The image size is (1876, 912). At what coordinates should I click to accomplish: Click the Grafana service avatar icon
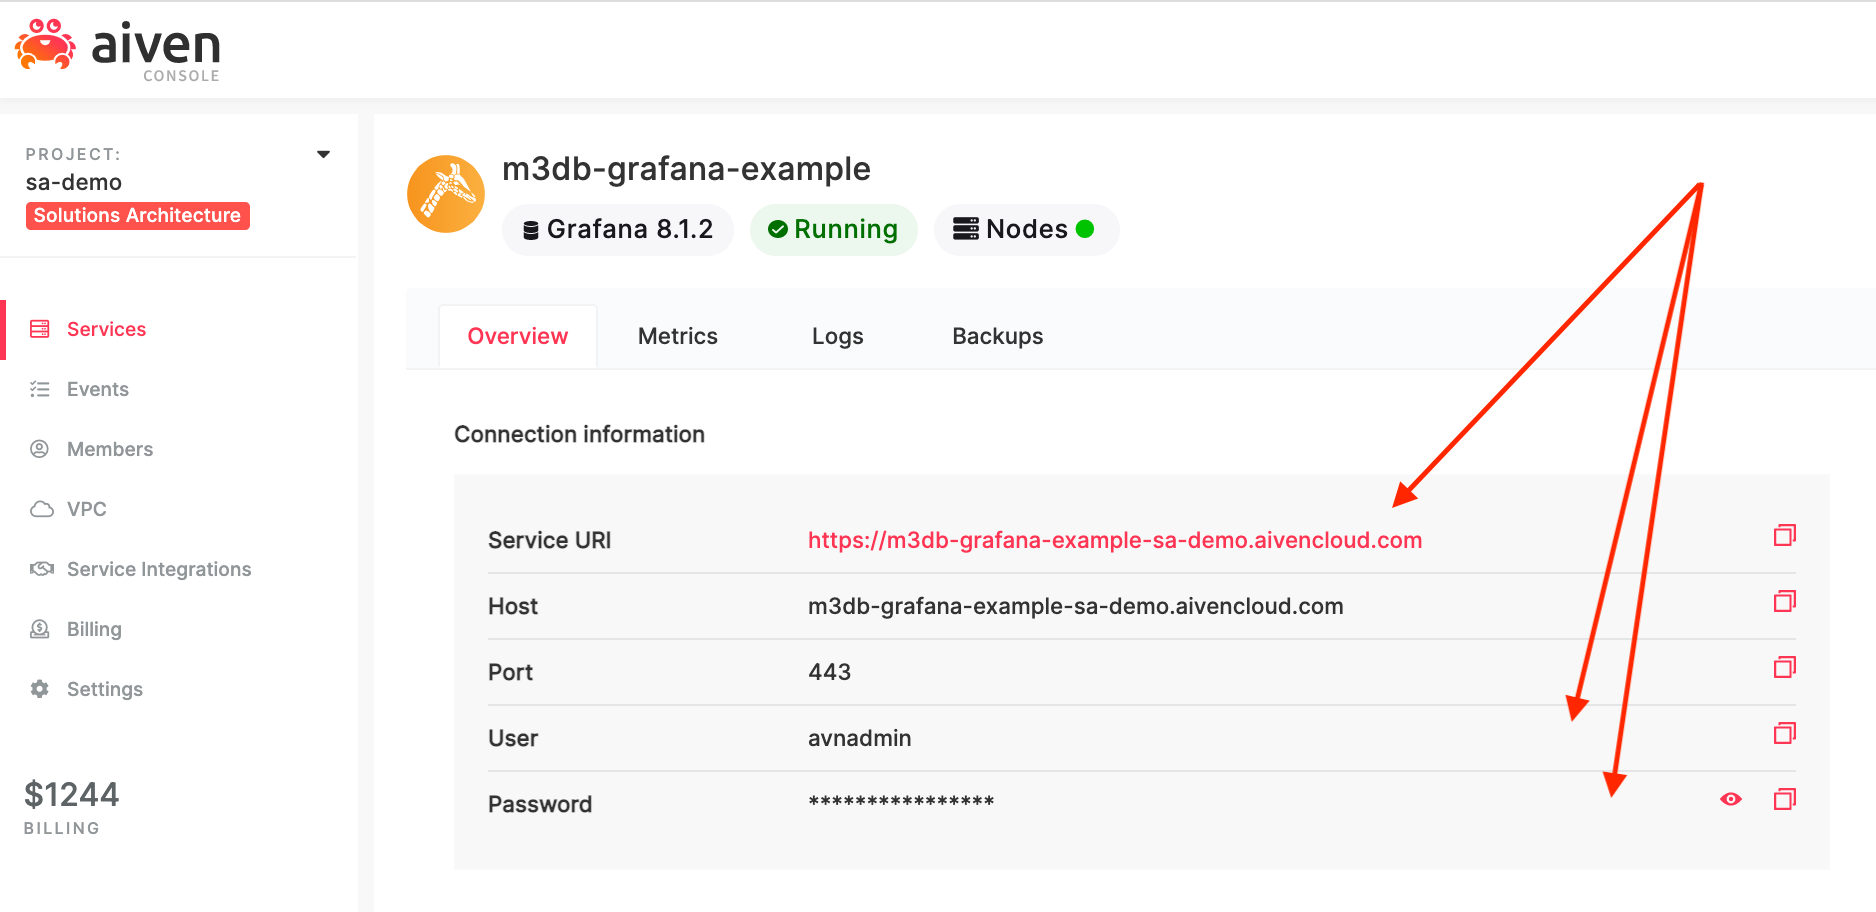446,194
